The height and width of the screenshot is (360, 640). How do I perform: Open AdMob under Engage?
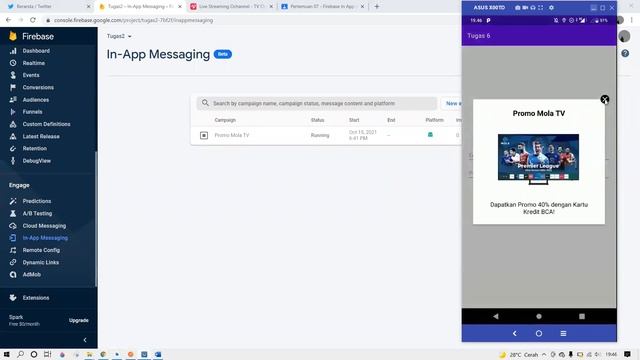31,275
